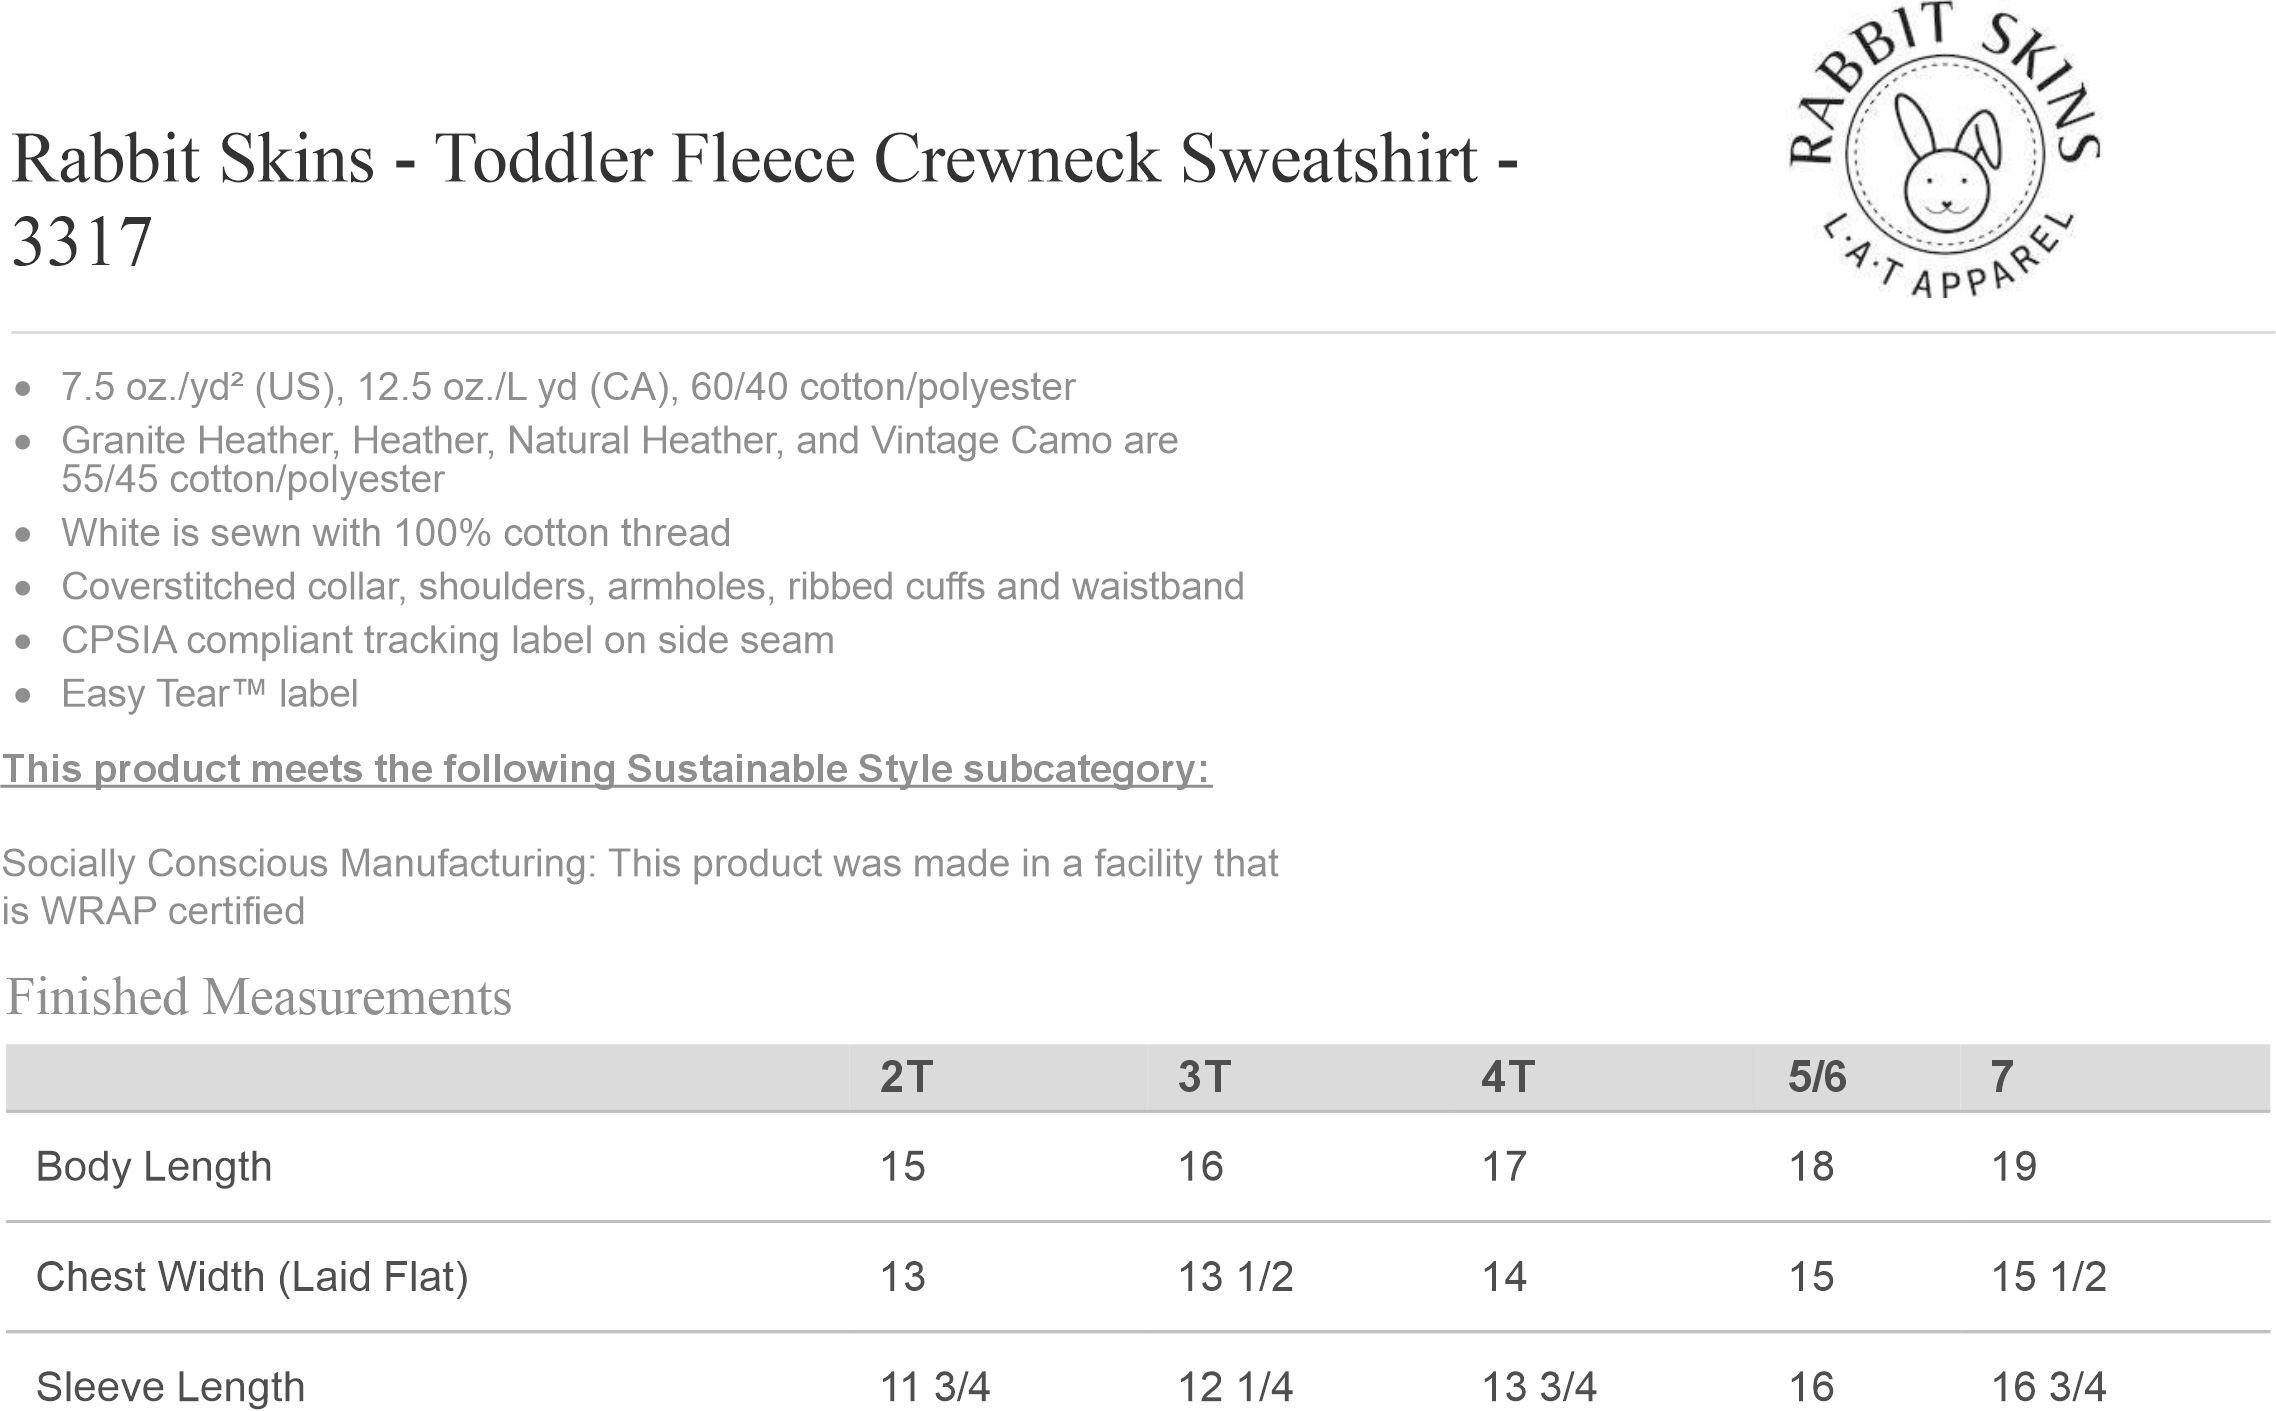Click the Body Length row label

click(154, 1167)
